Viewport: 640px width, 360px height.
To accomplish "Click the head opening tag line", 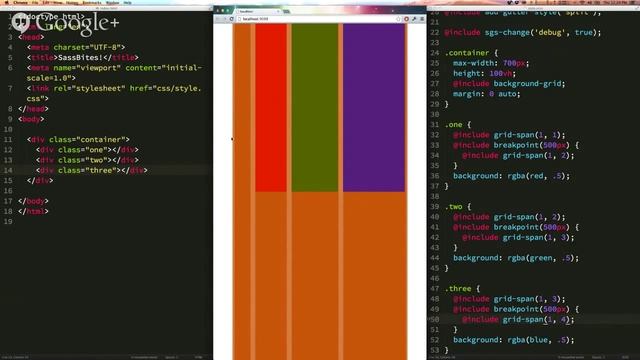I will pos(31,37).
